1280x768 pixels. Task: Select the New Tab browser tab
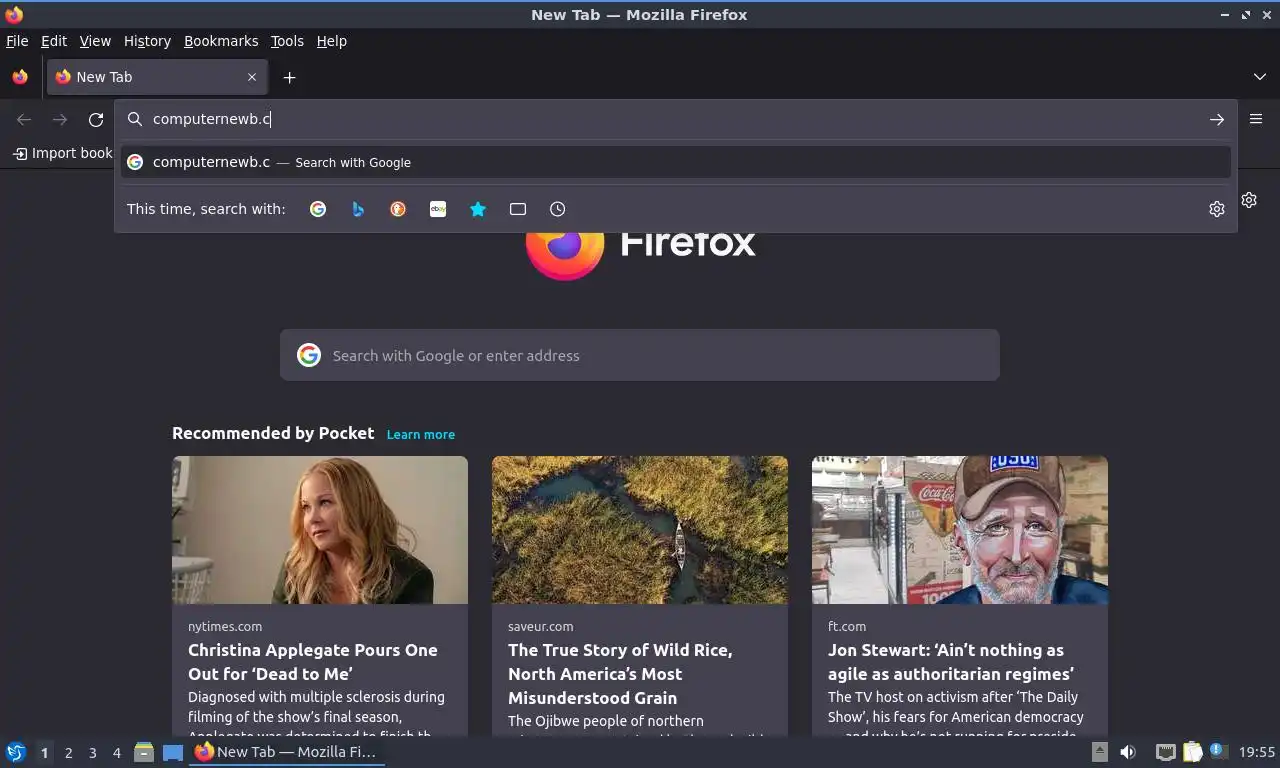tap(156, 77)
